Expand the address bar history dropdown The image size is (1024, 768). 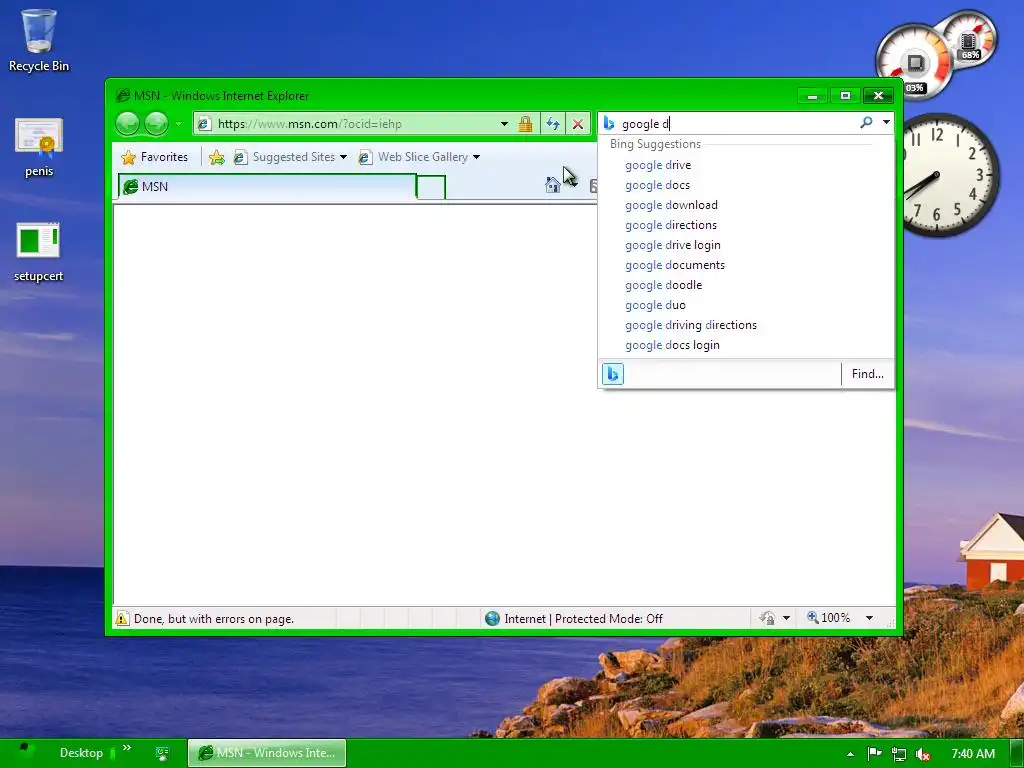(504, 123)
